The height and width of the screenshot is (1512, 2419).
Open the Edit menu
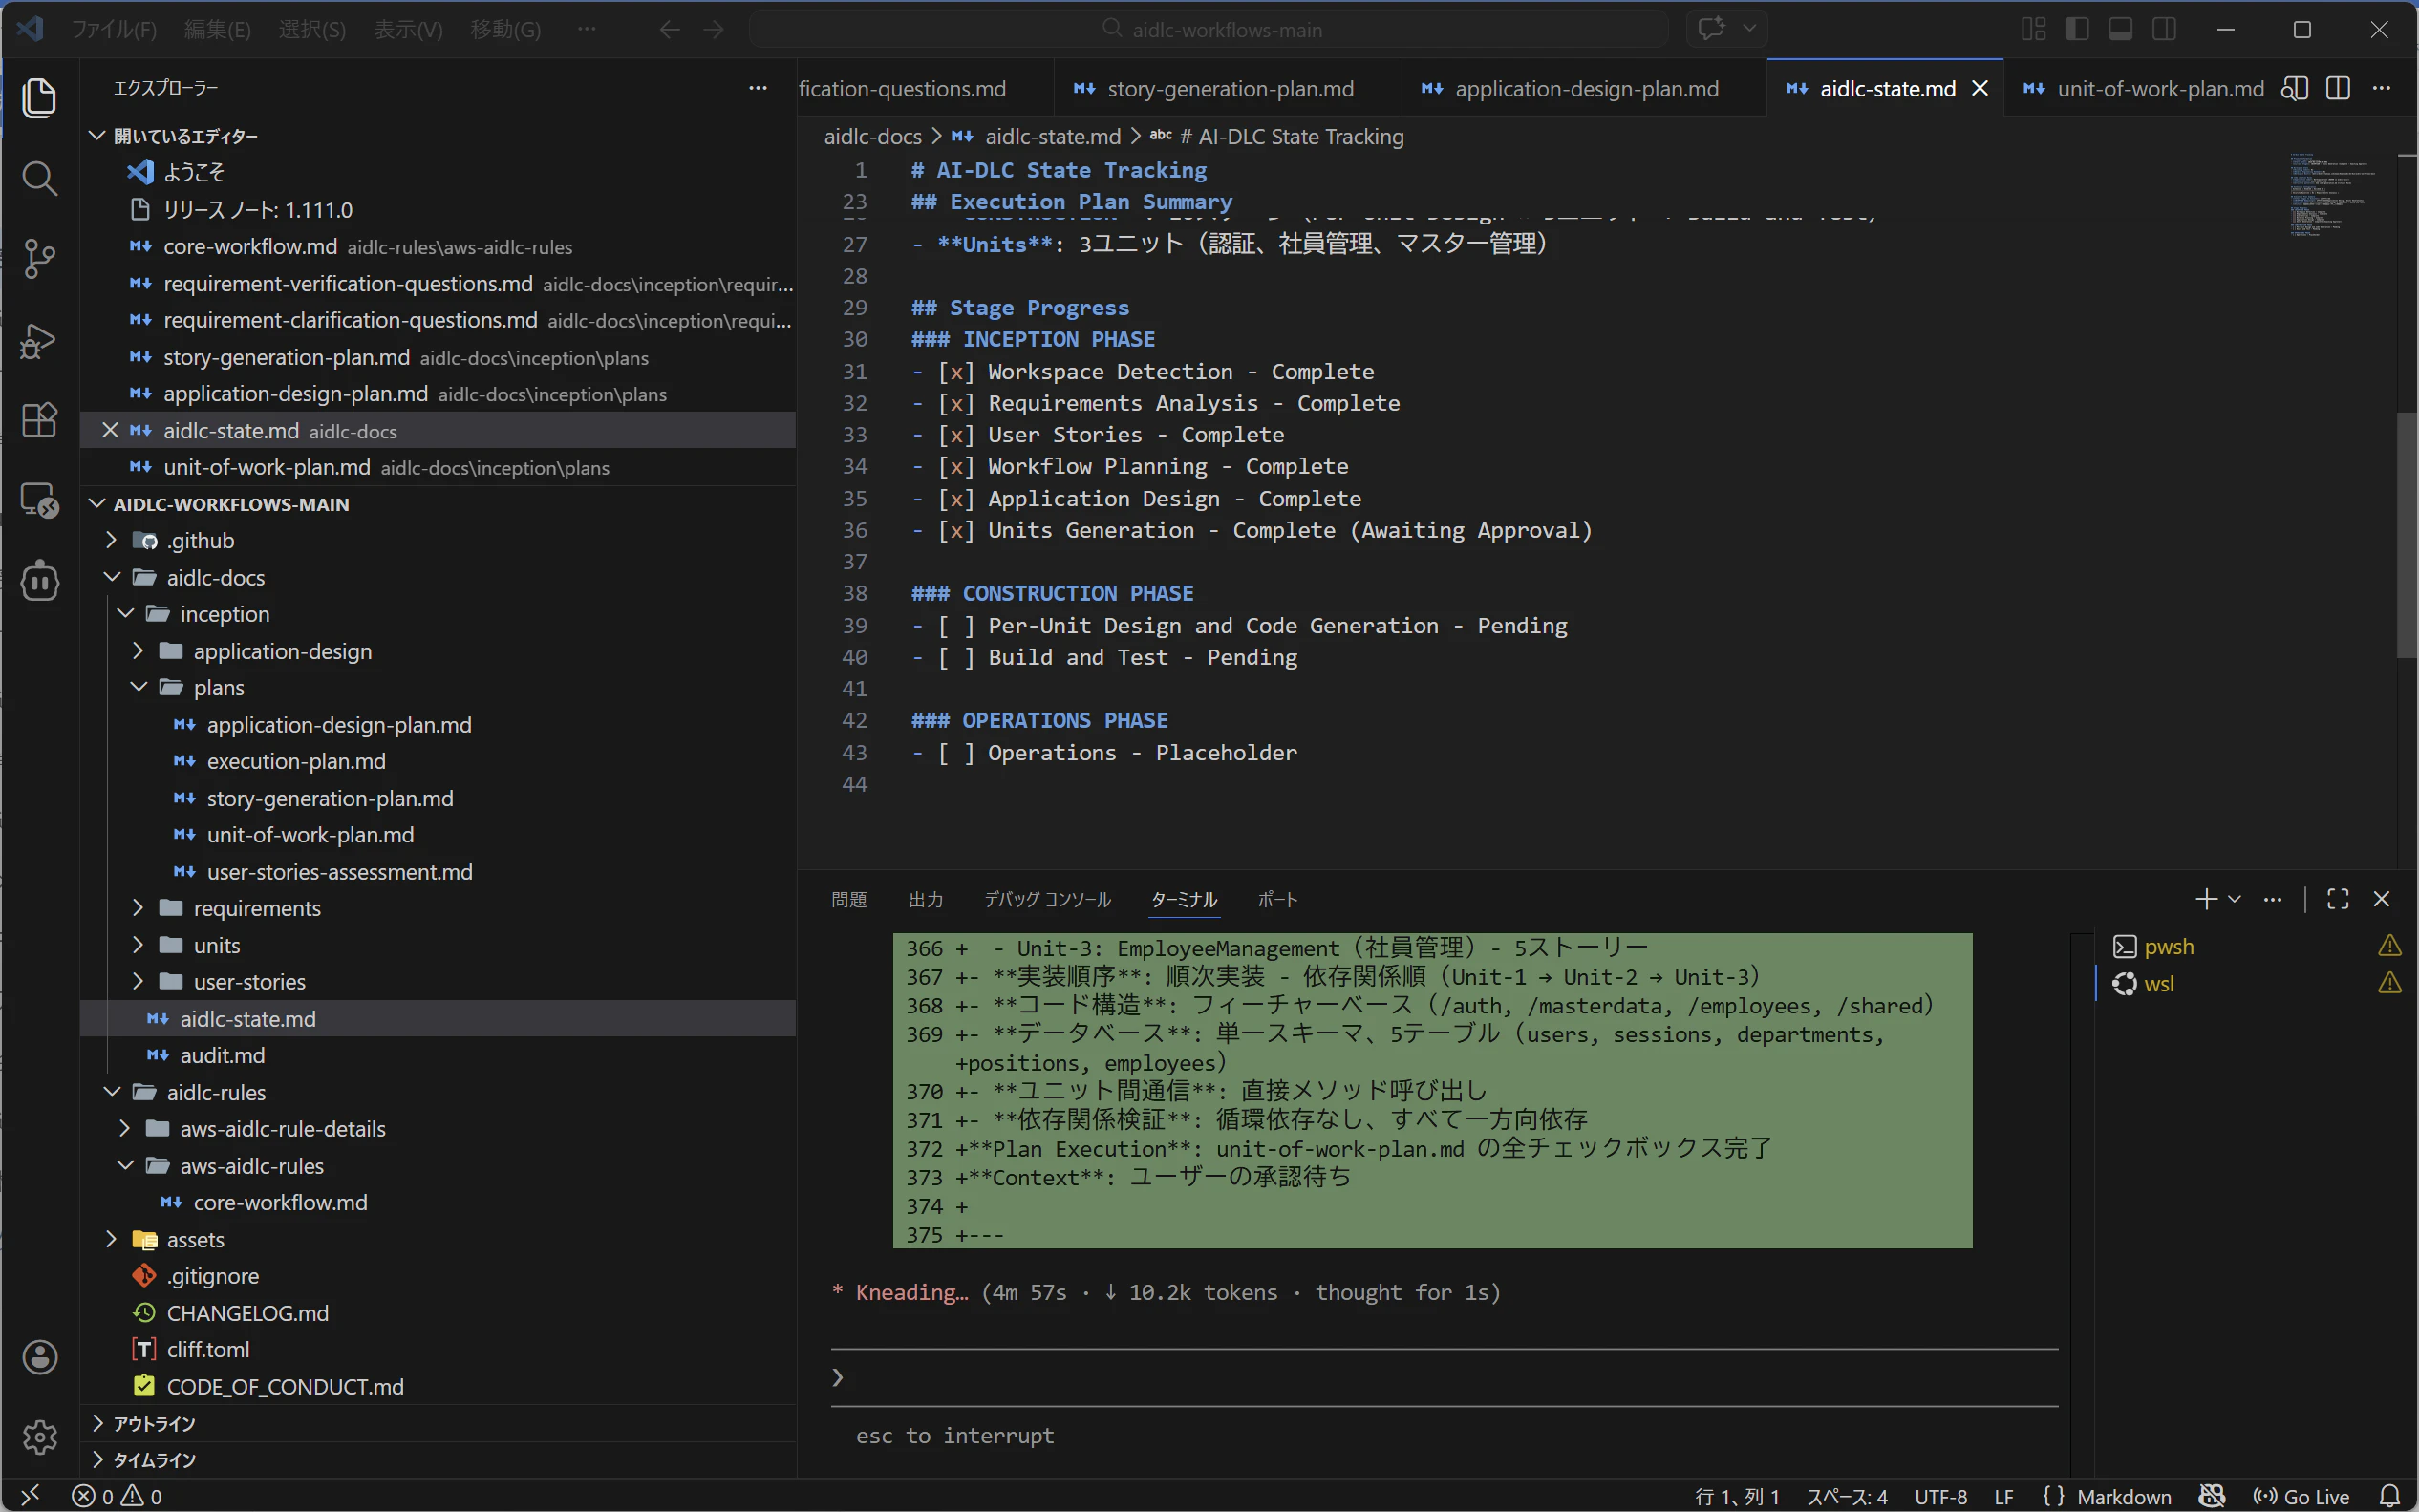pos(217,30)
